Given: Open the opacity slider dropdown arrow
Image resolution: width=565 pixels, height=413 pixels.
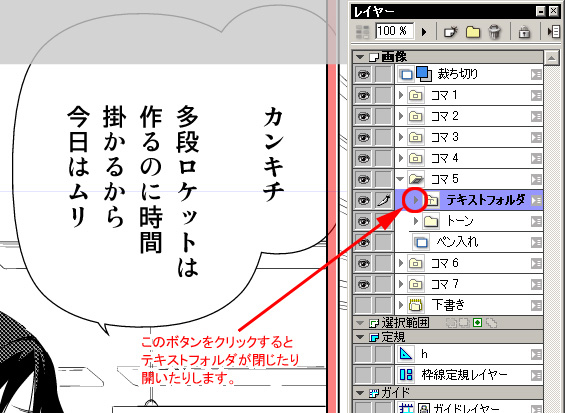Looking at the screenshot, I should pos(424,32).
